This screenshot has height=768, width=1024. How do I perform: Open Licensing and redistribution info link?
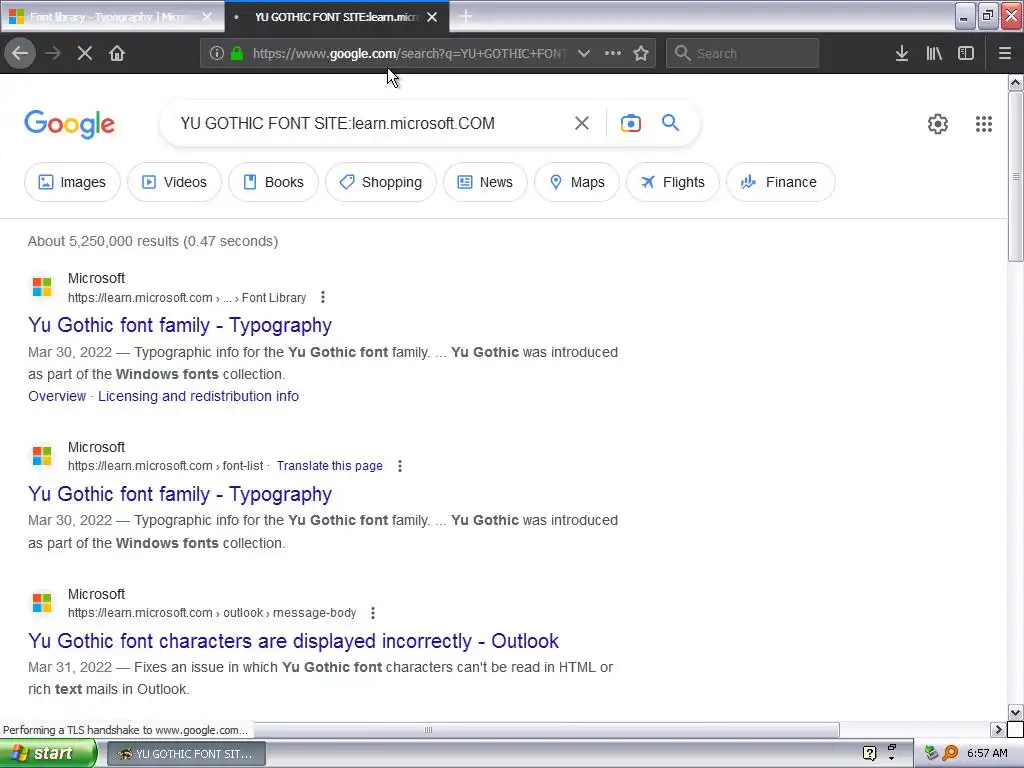pyautogui.click(x=199, y=396)
